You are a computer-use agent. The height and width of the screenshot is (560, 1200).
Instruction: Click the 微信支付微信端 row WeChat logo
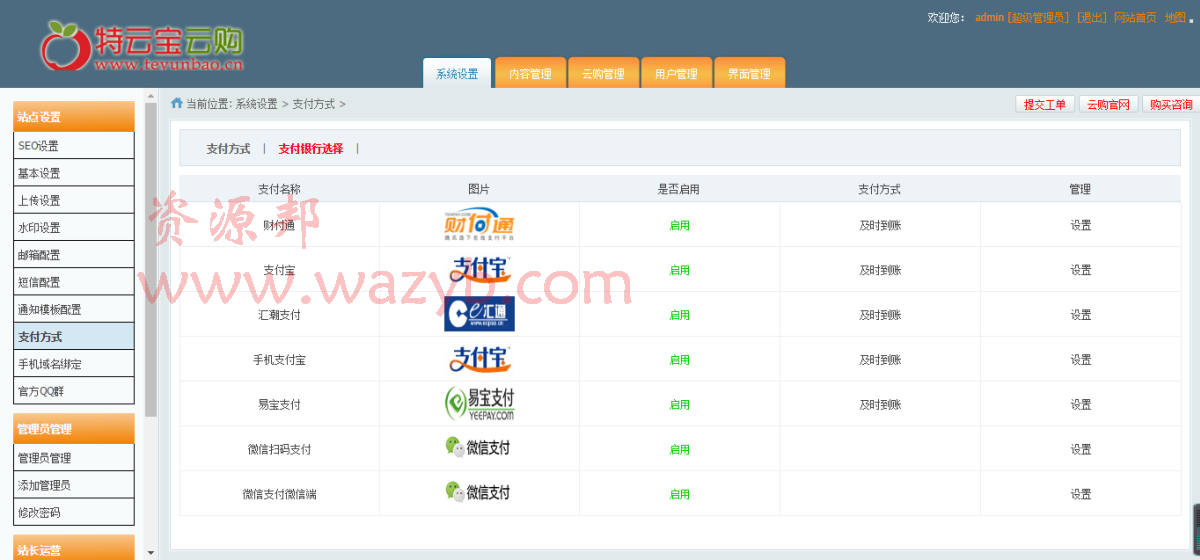coord(477,492)
